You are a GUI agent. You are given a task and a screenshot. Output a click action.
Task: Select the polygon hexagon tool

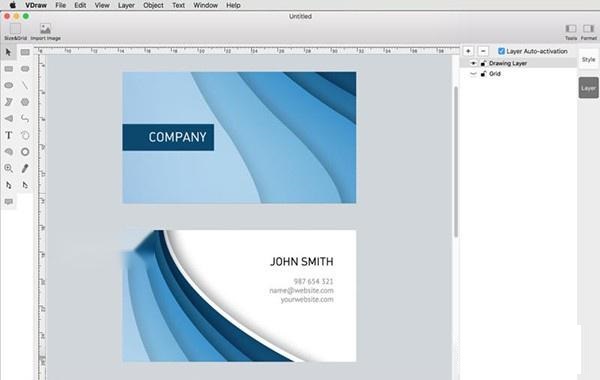click(25, 102)
